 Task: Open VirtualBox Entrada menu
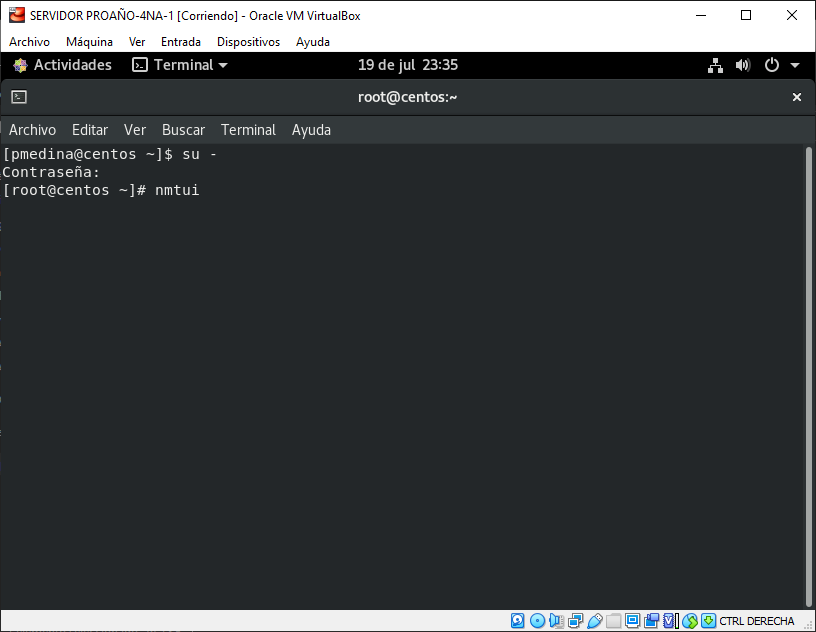coord(181,42)
